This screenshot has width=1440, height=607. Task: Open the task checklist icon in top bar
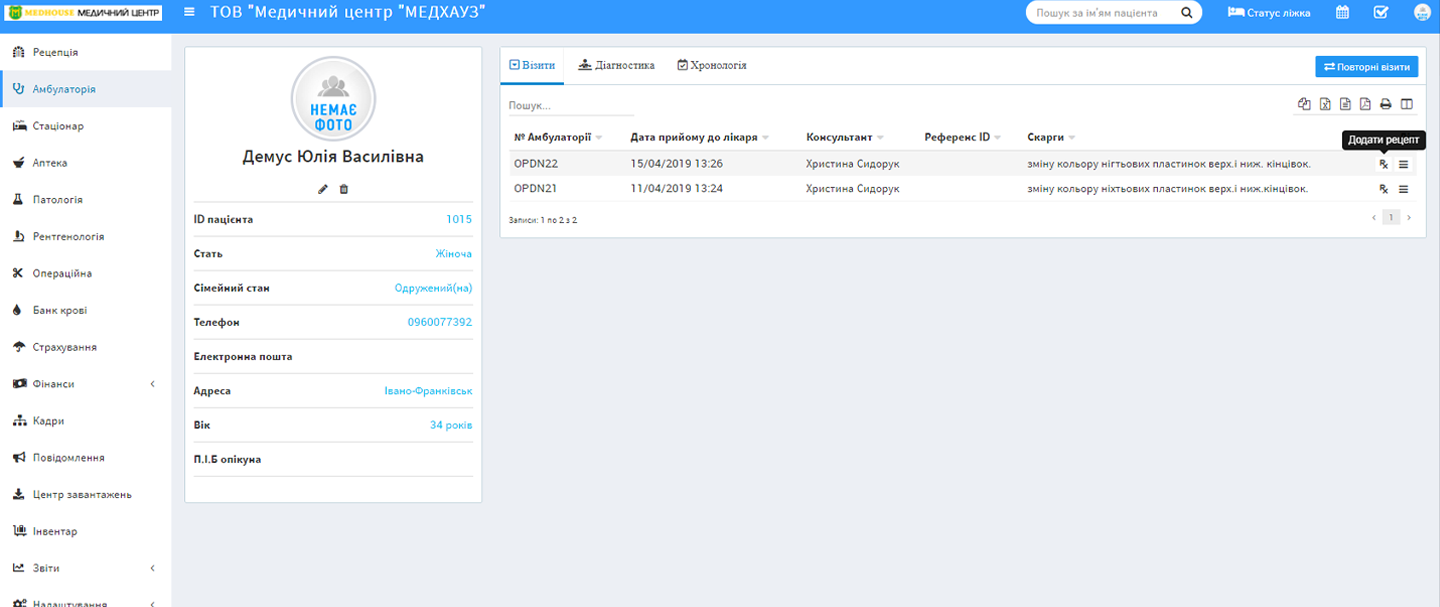tap(1381, 13)
